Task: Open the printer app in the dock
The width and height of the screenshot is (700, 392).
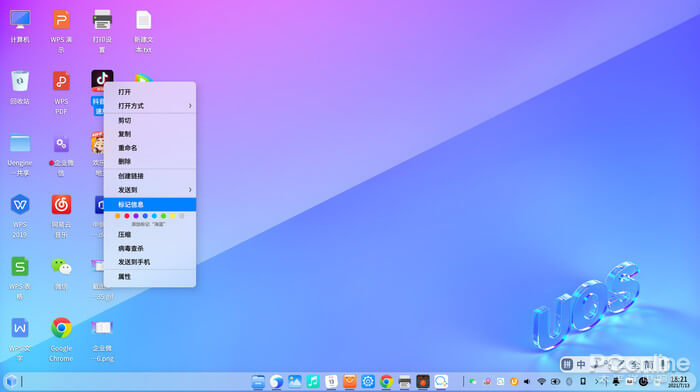Action: pos(404,382)
